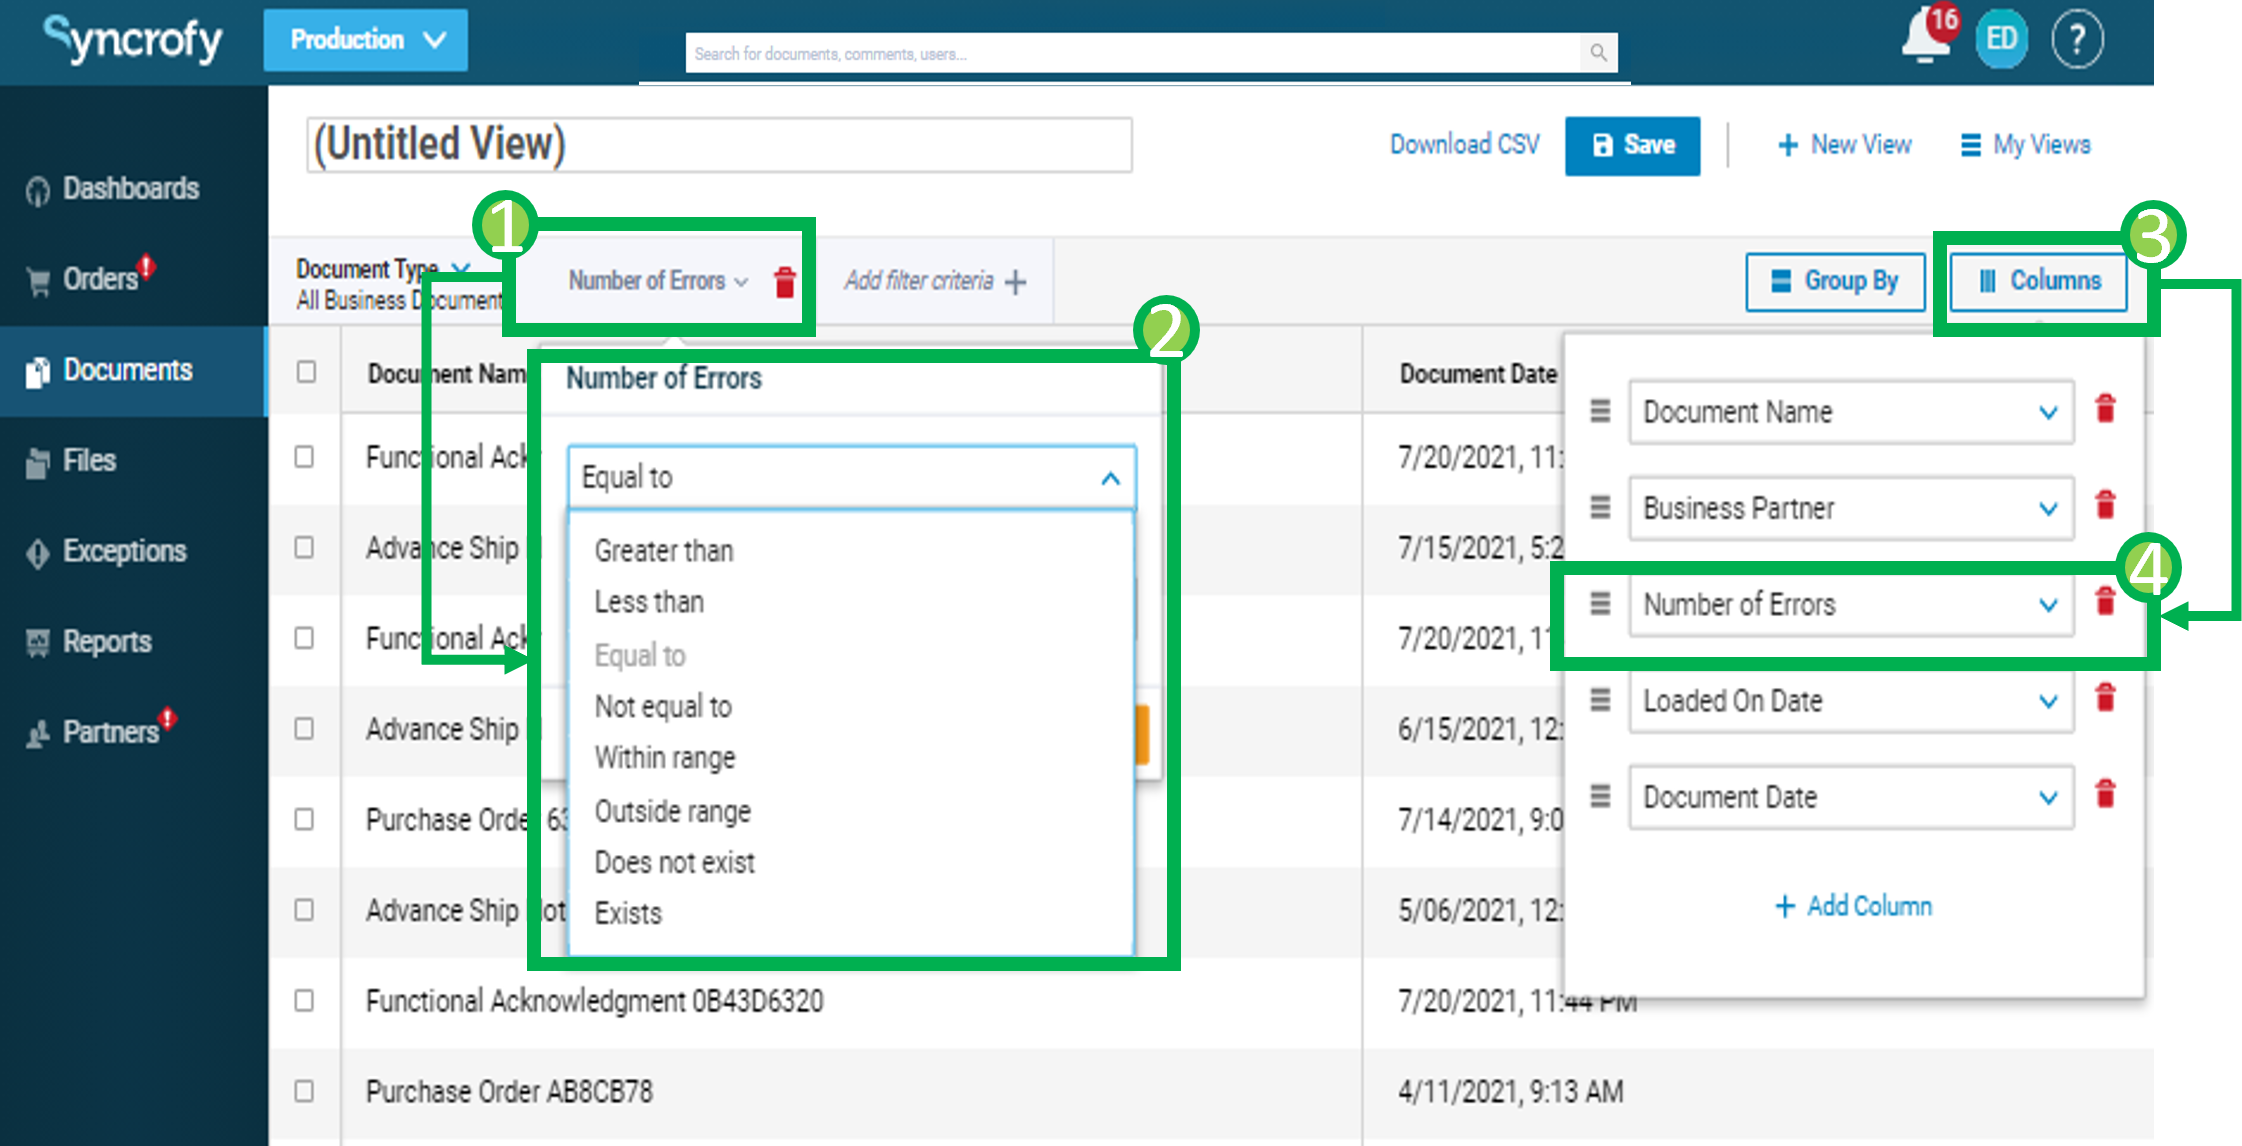2242x1146 pixels.
Task: Choose Less than operator
Action: coord(649,602)
